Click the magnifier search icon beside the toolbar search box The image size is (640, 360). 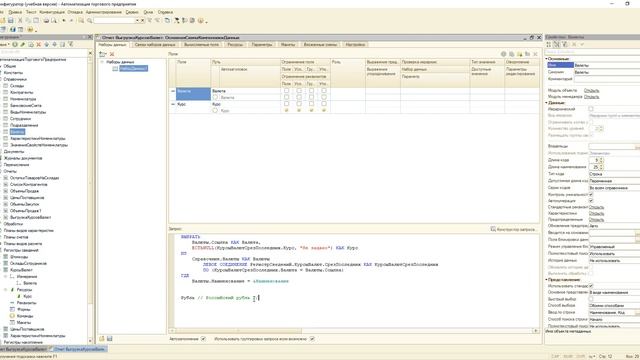pos(89,20)
